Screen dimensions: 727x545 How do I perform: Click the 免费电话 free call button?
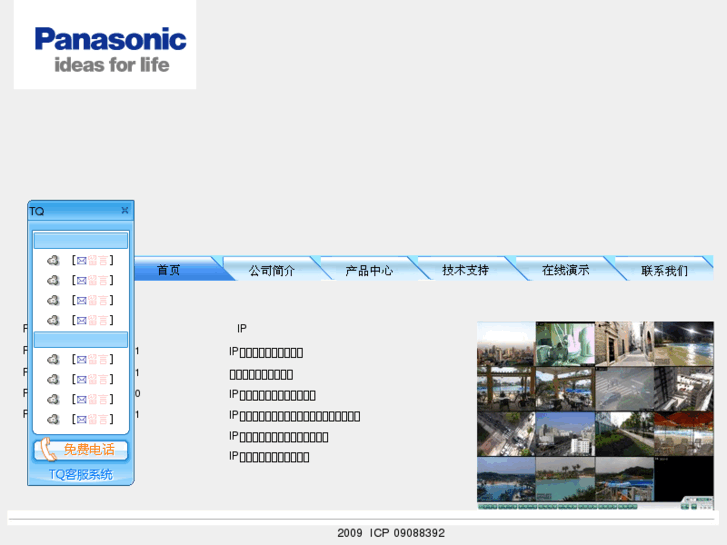point(81,449)
